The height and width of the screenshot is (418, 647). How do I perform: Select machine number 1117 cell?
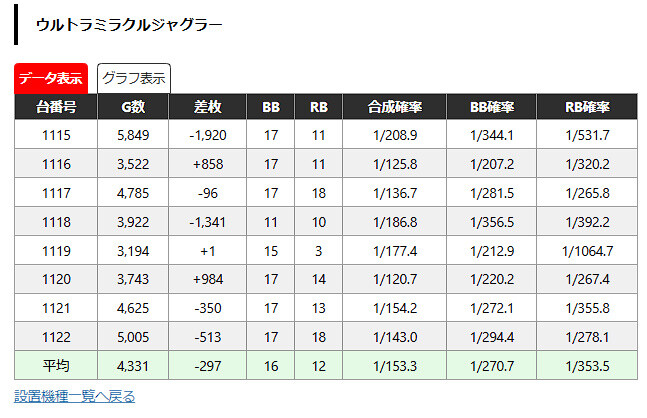[x=56, y=192]
